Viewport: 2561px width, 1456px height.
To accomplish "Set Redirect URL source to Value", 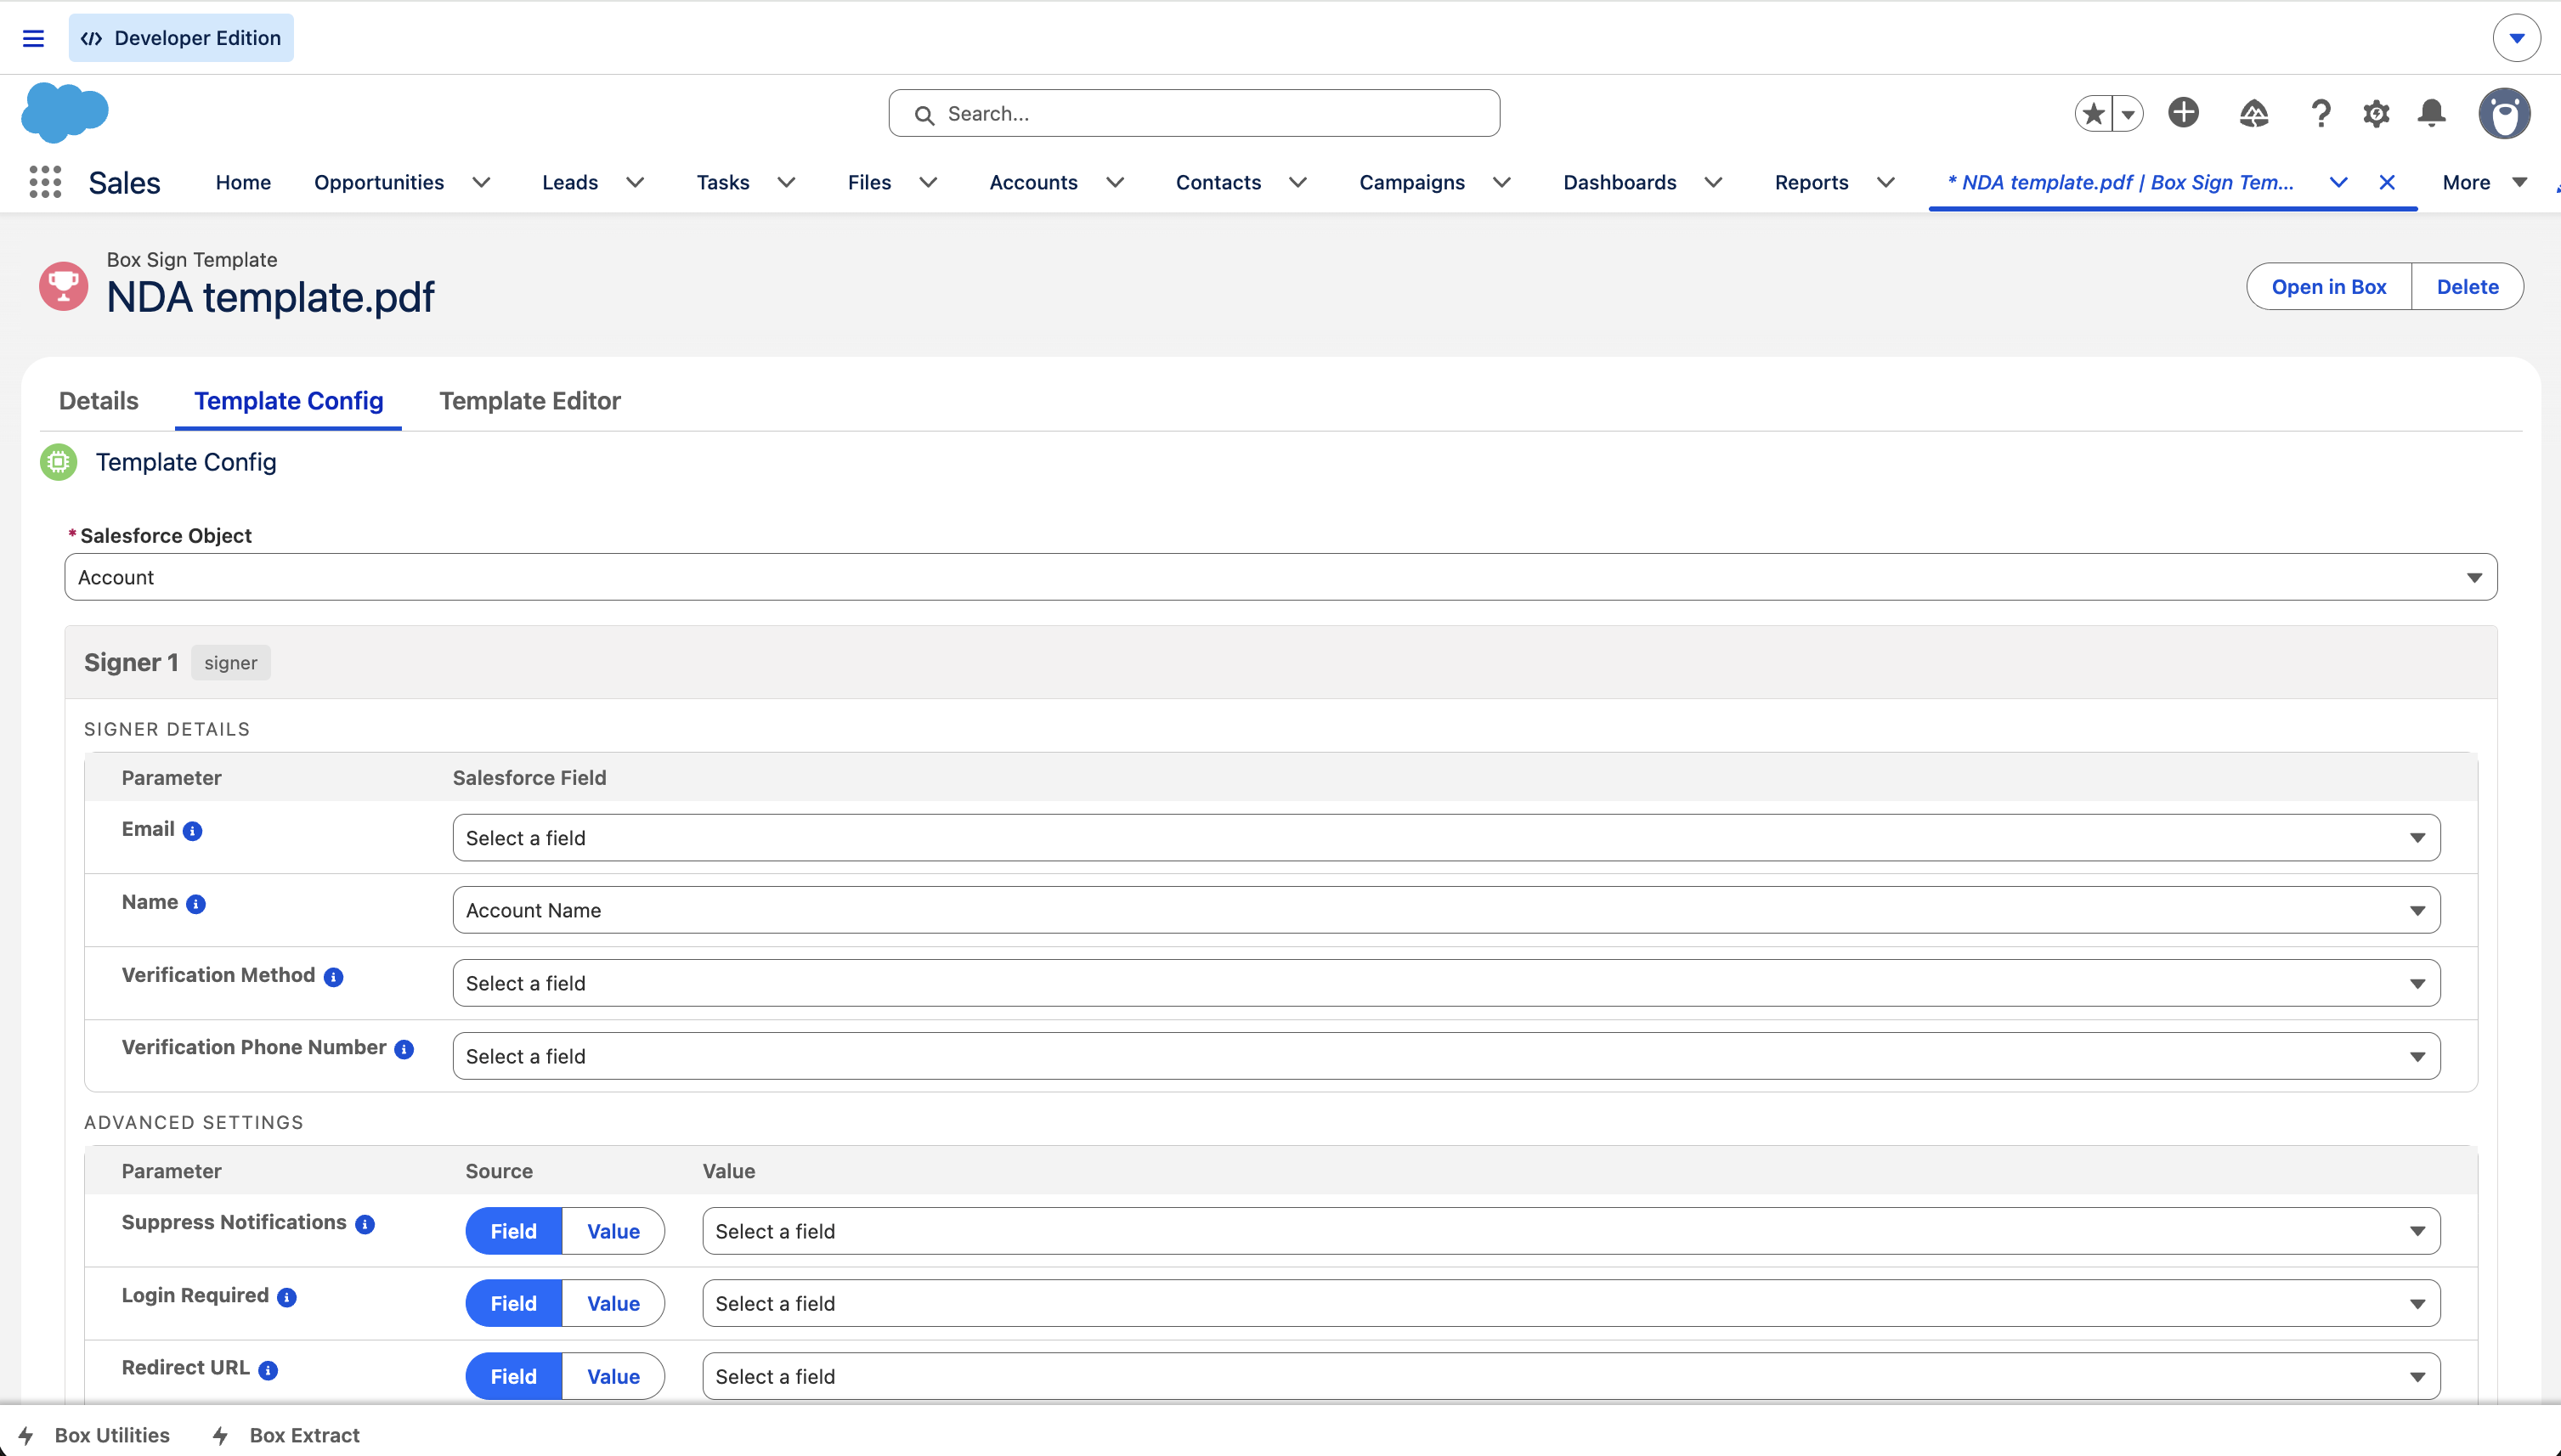I will [x=613, y=1376].
